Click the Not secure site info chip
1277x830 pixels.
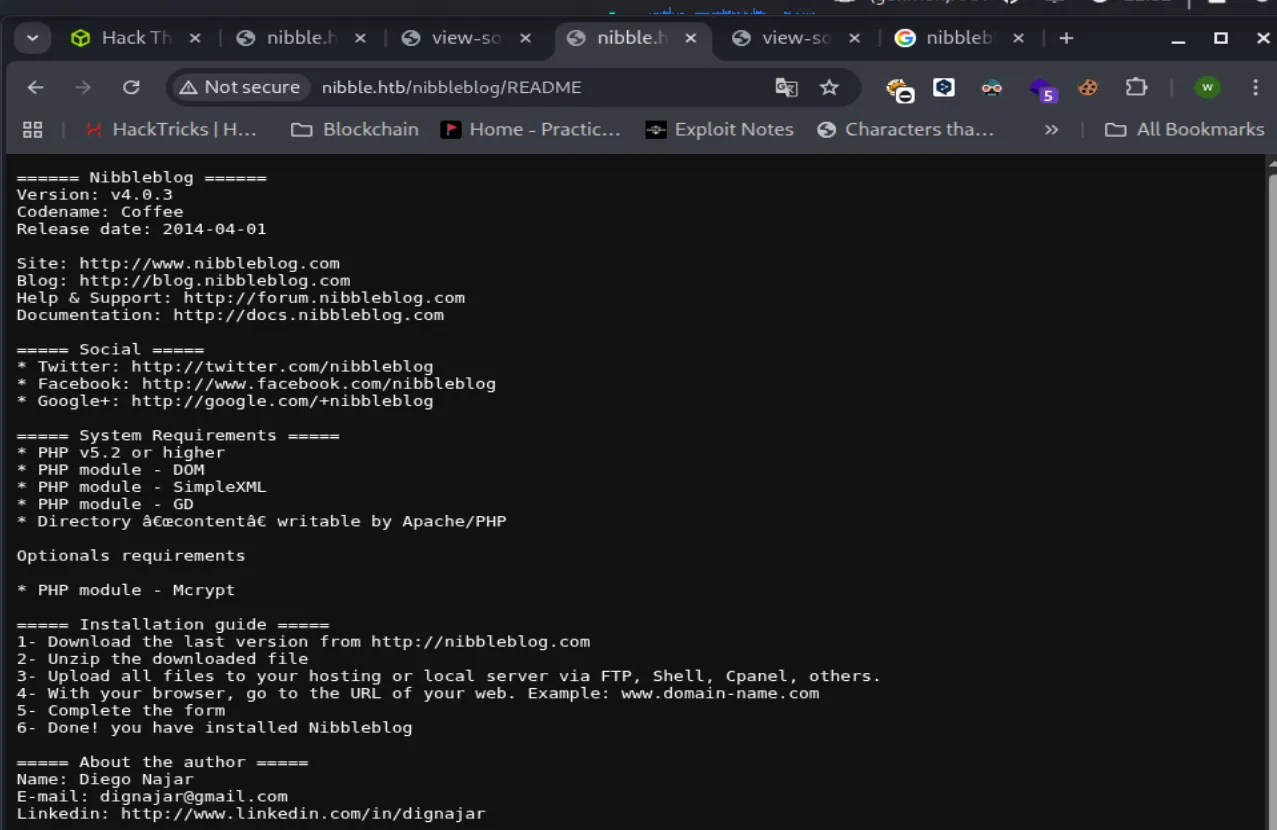click(240, 88)
